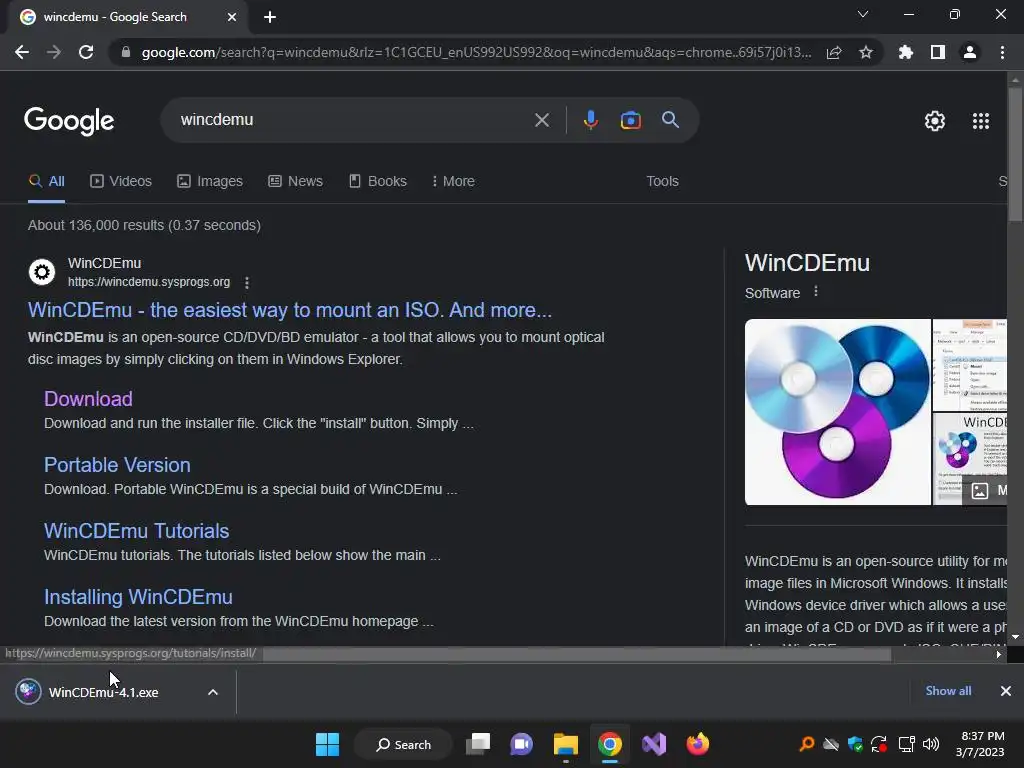1024x768 pixels.
Task: Click the browser forward arrow
Action: (x=54, y=52)
